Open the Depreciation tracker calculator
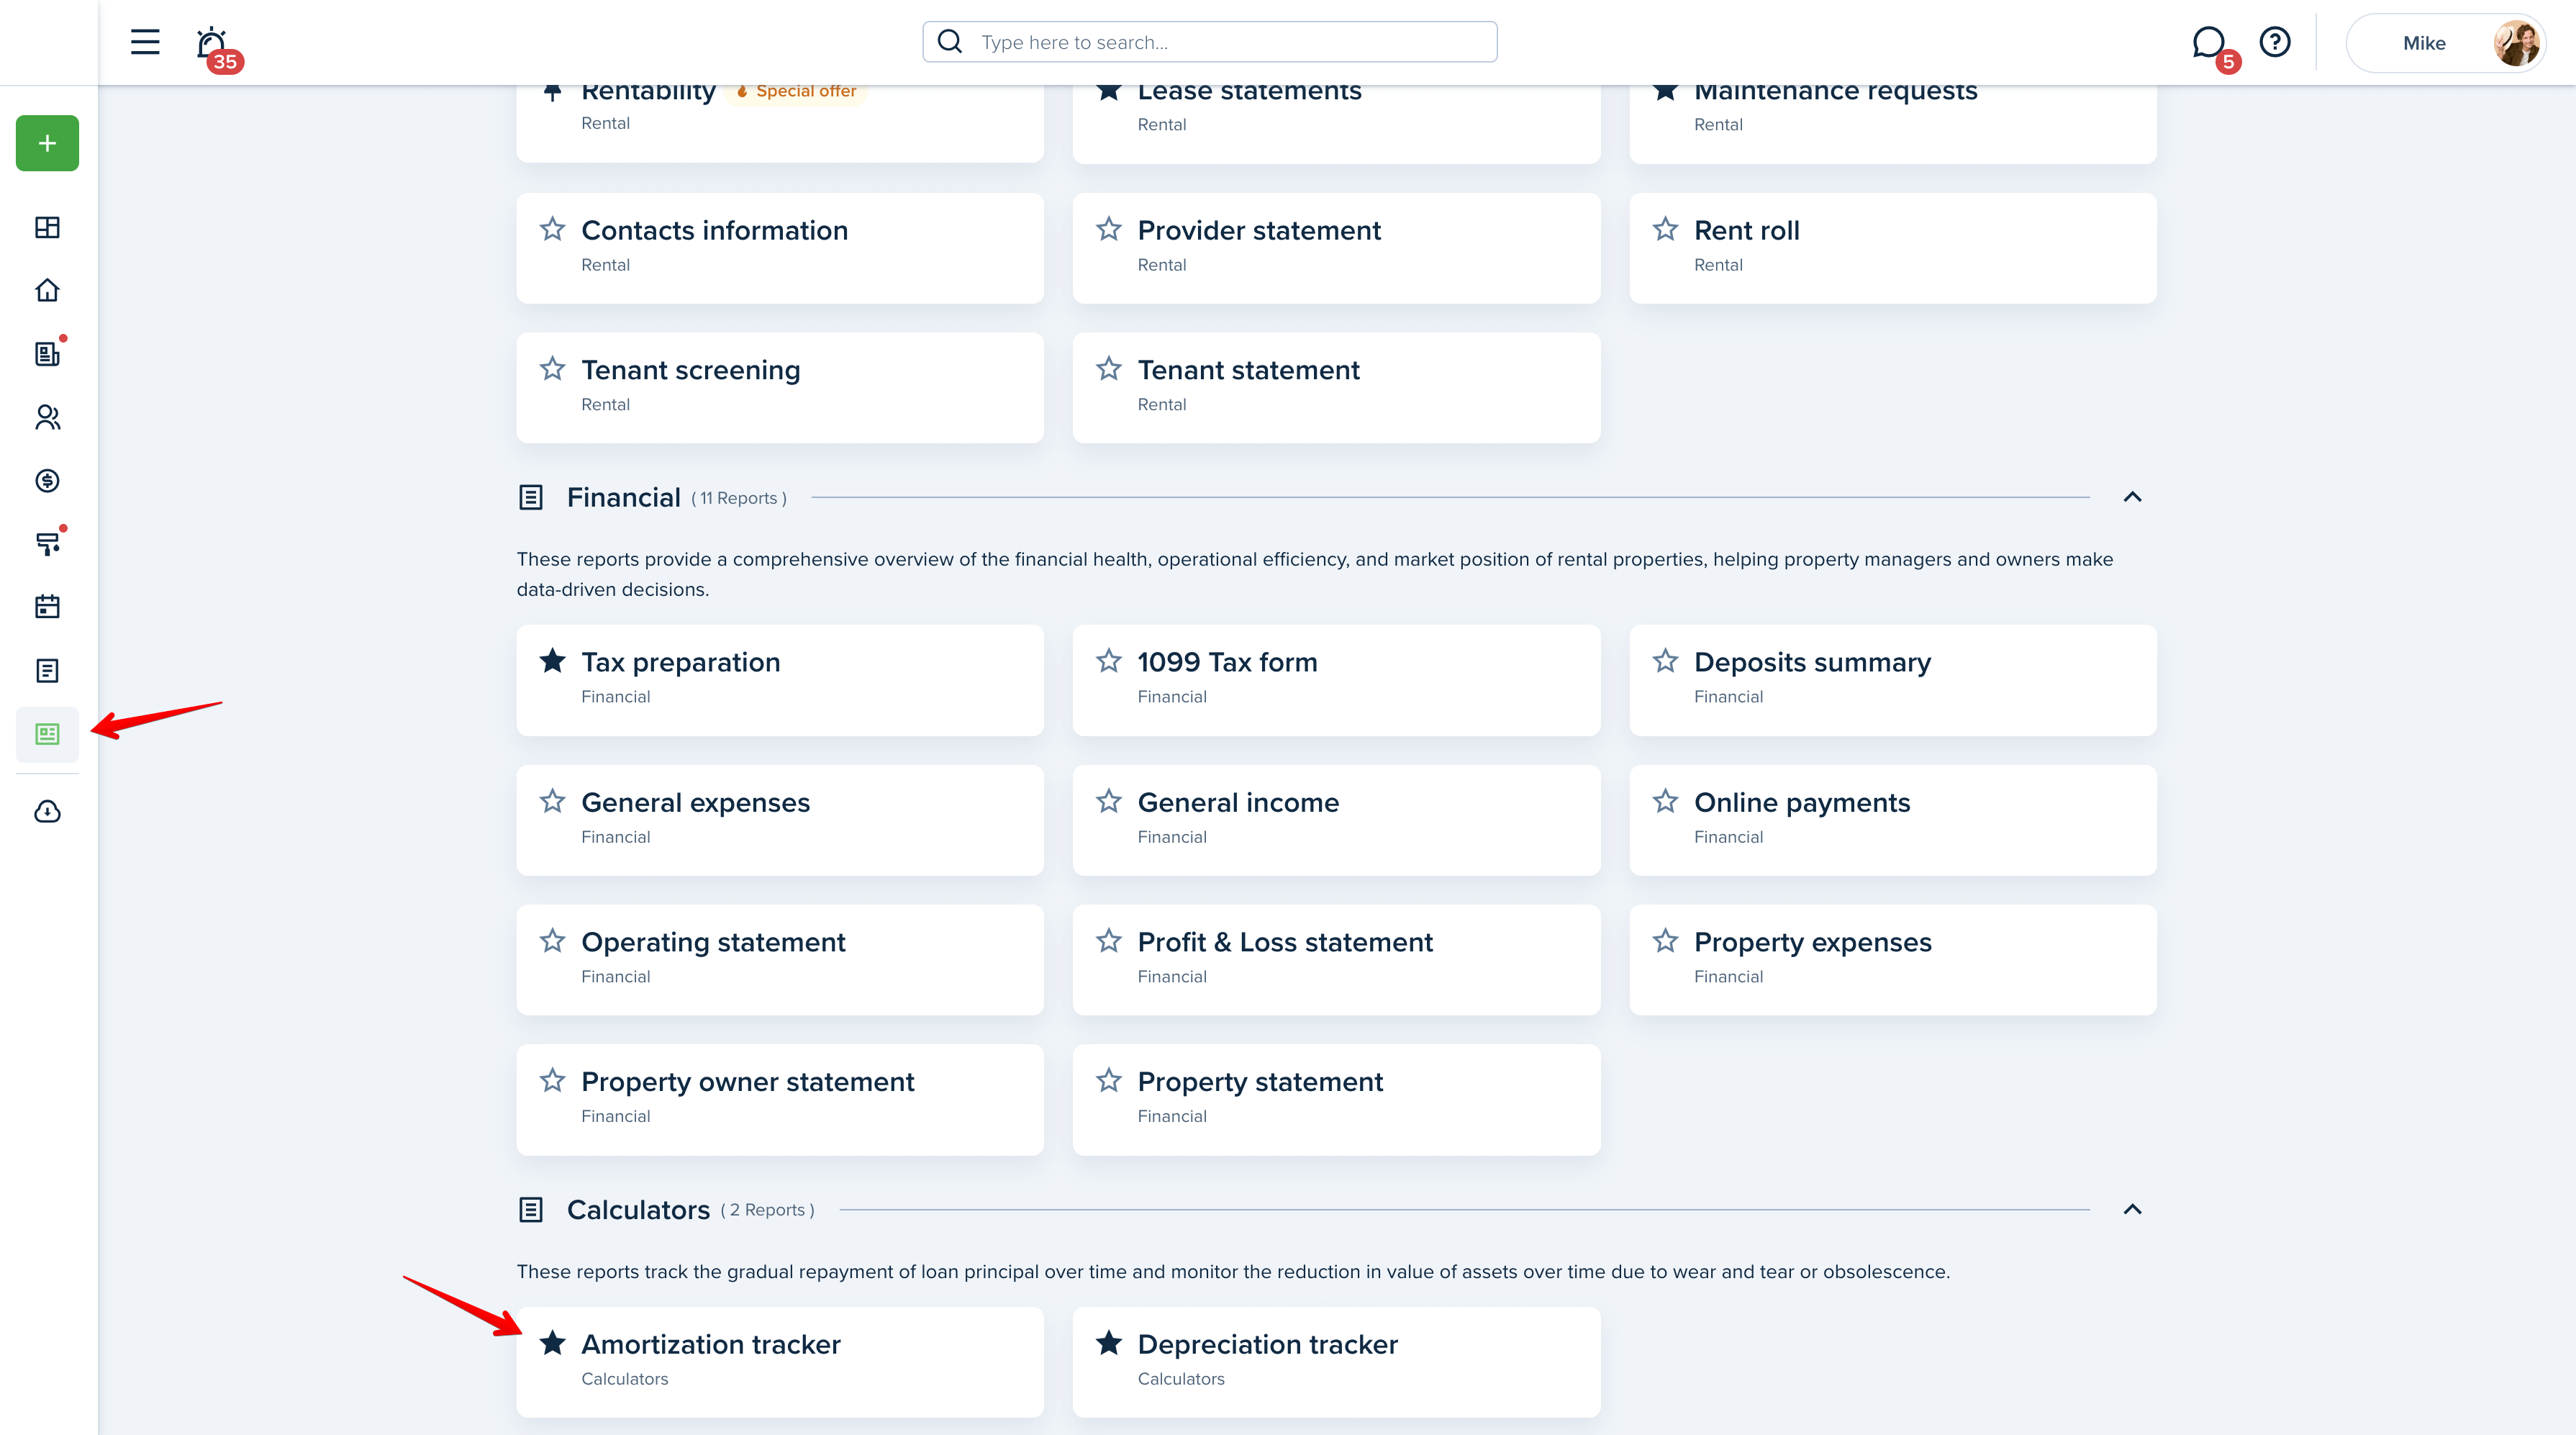This screenshot has height=1435, width=2576. pyautogui.click(x=1336, y=1362)
